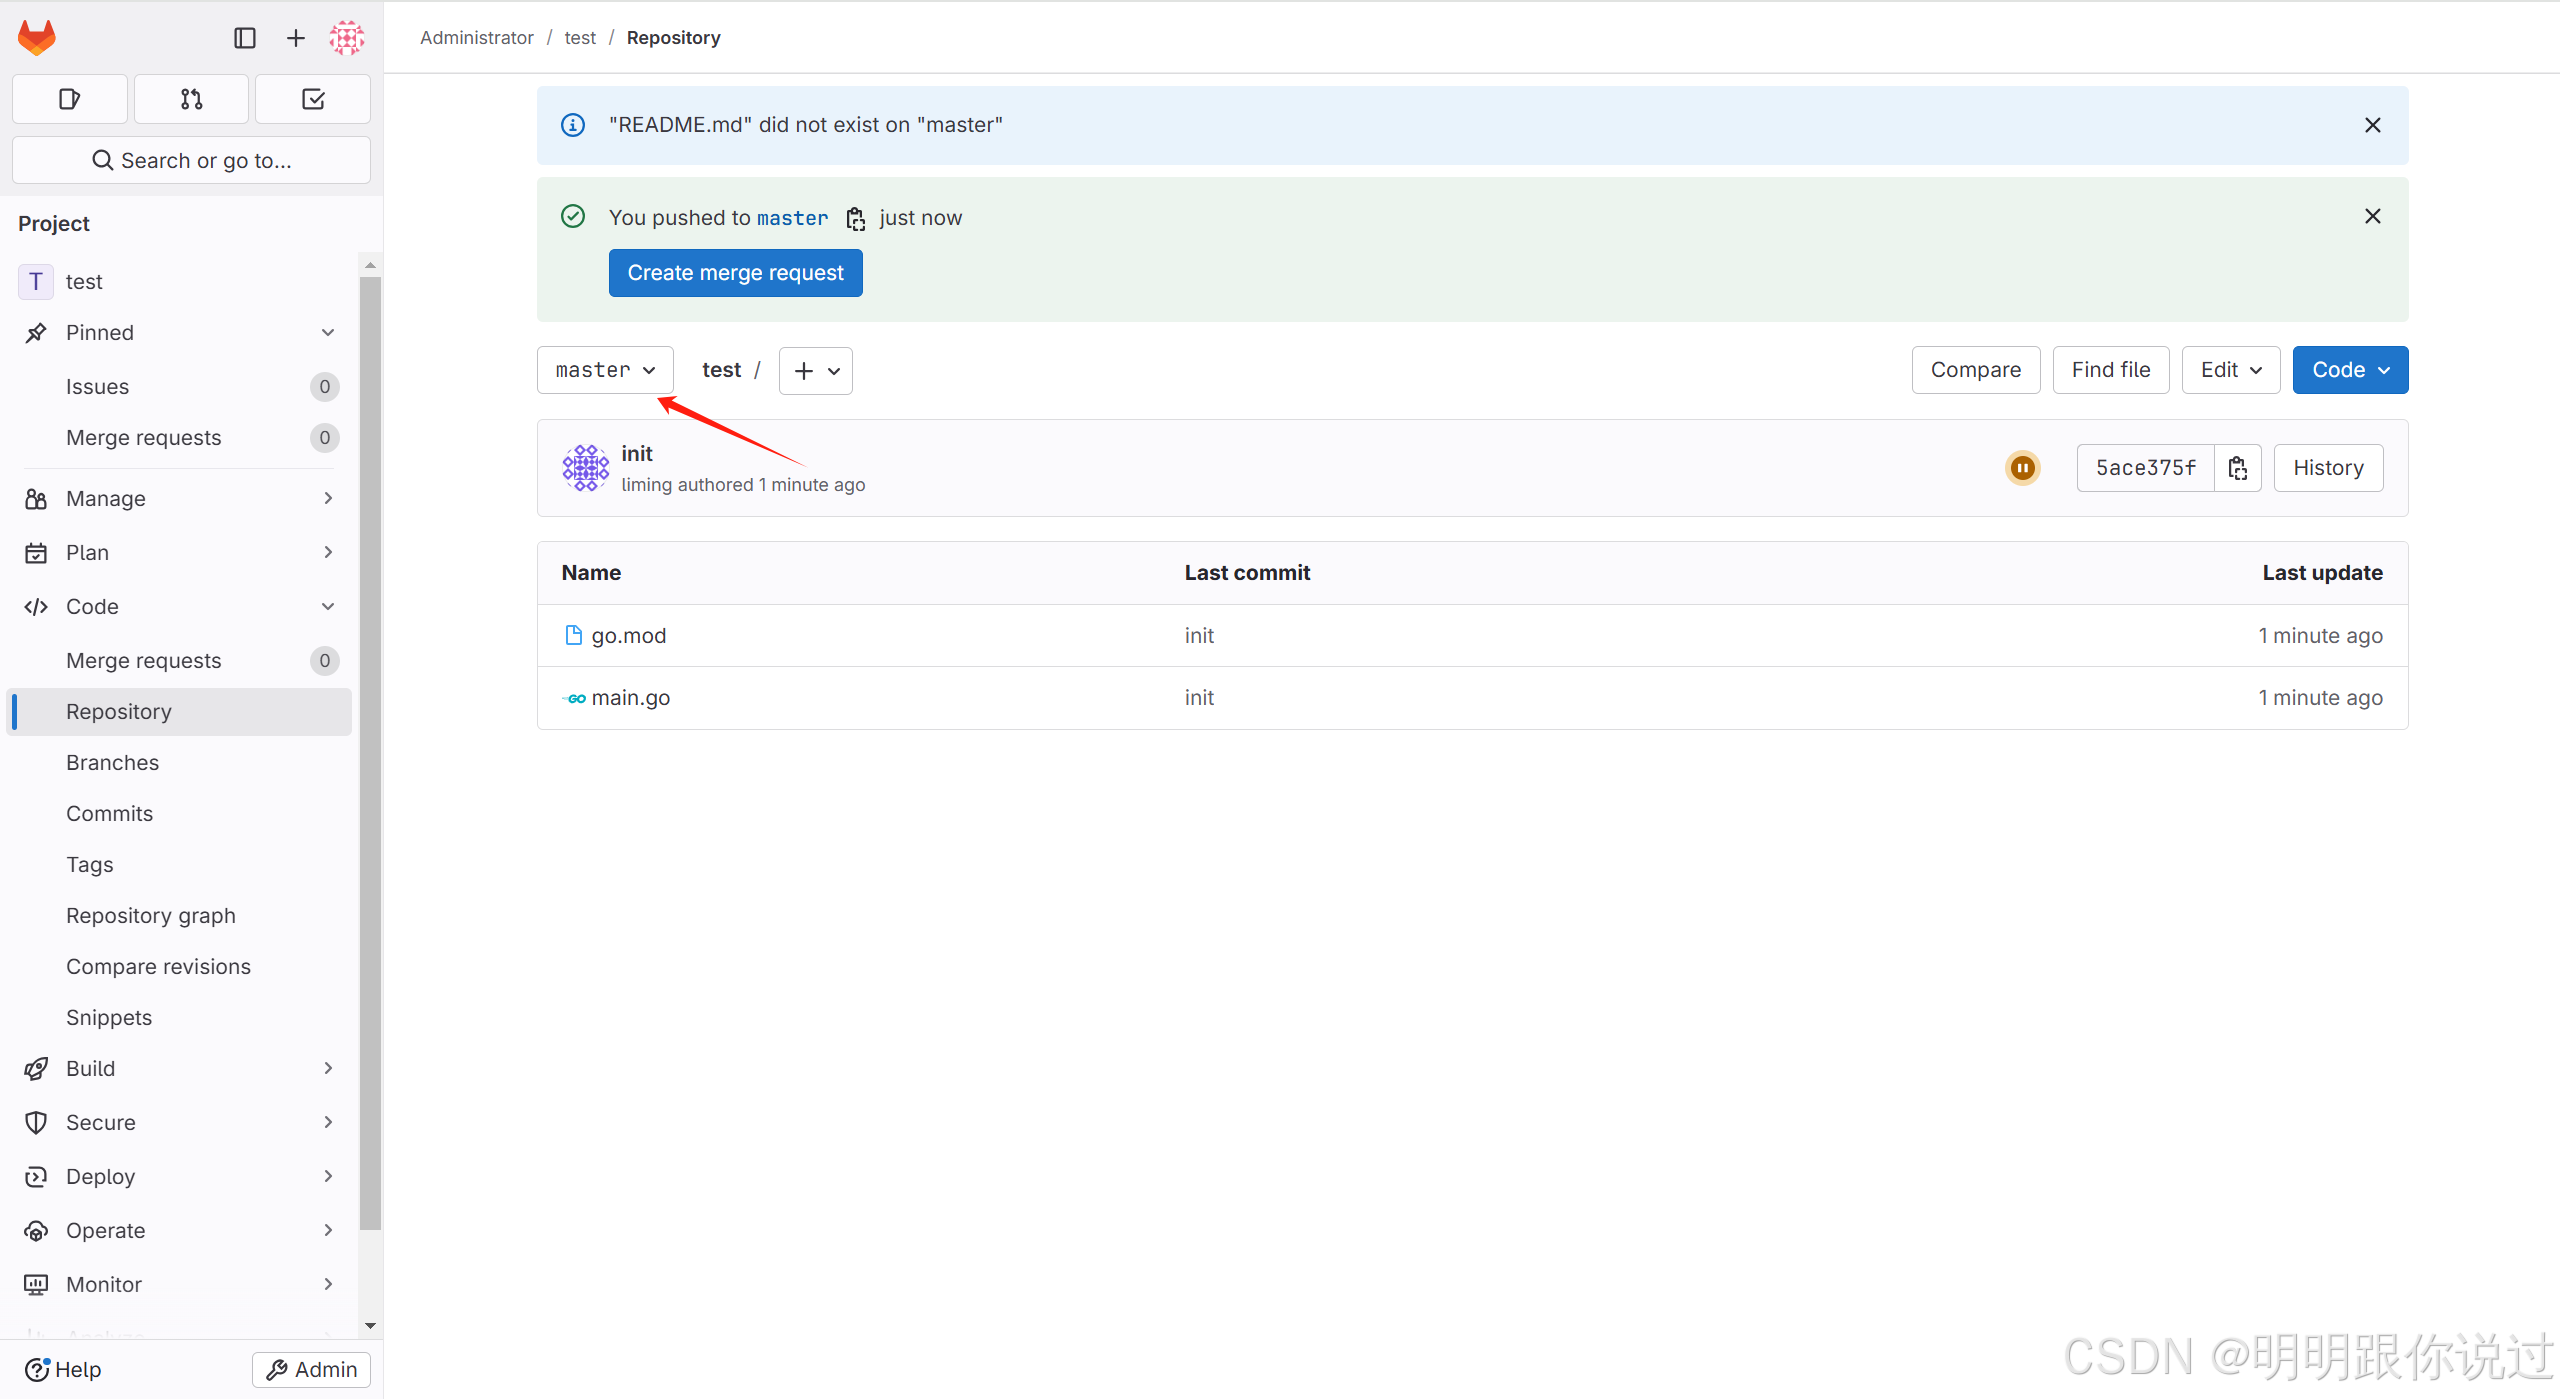This screenshot has width=2560, height=1399.
Task: Open Issues in the Pinned section
Action: (x=180, y=387)
